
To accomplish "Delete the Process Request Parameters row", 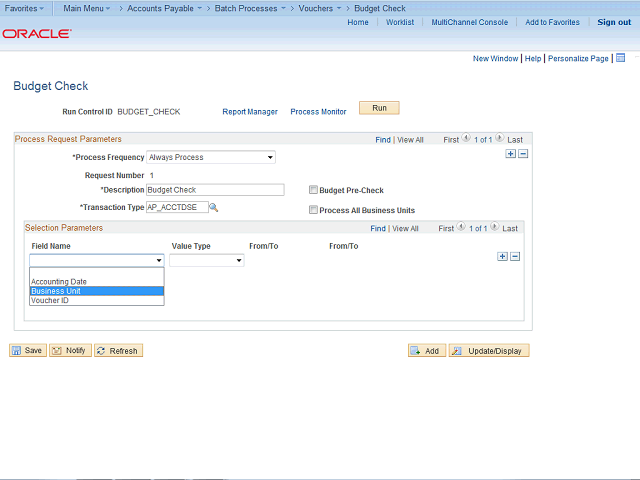I will click(523, 153).
